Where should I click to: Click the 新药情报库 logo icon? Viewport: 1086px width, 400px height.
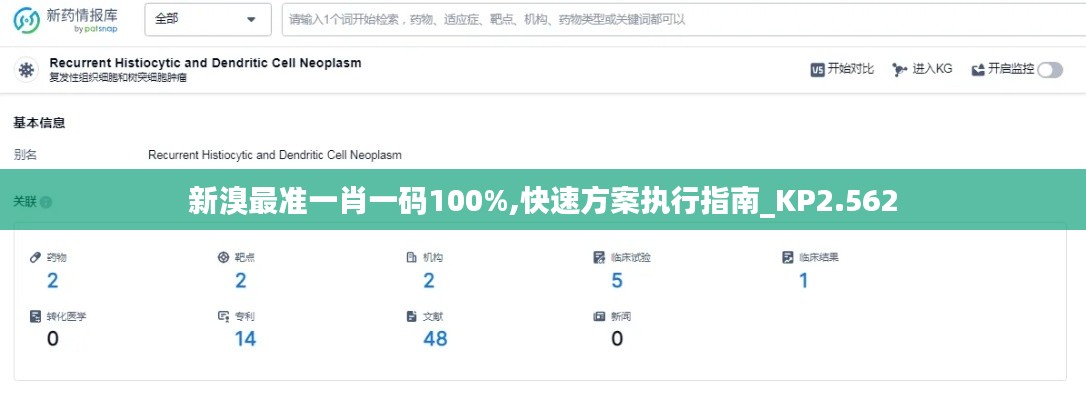click(x=27, y=20)
